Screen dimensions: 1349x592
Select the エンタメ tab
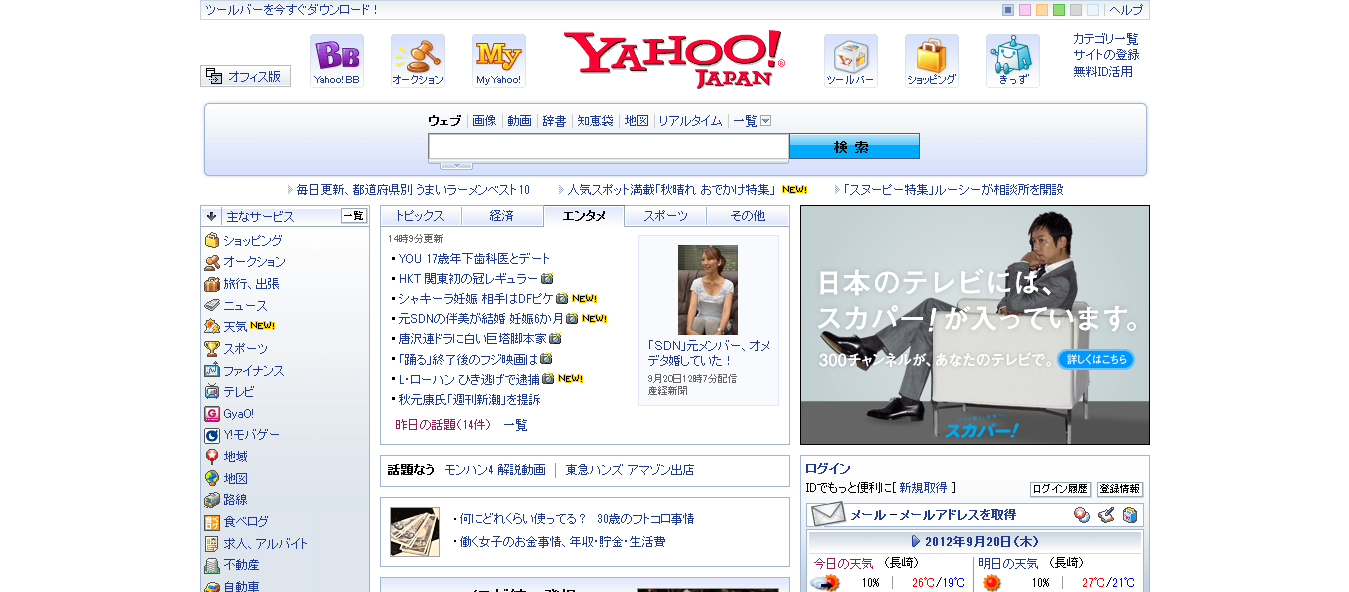(584, 216)
